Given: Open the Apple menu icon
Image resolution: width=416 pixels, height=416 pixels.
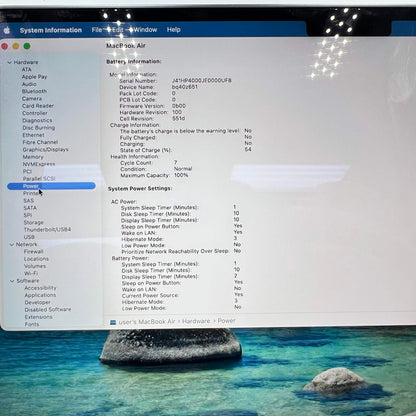Looking at the screenshot, I should tap(7, 31).
